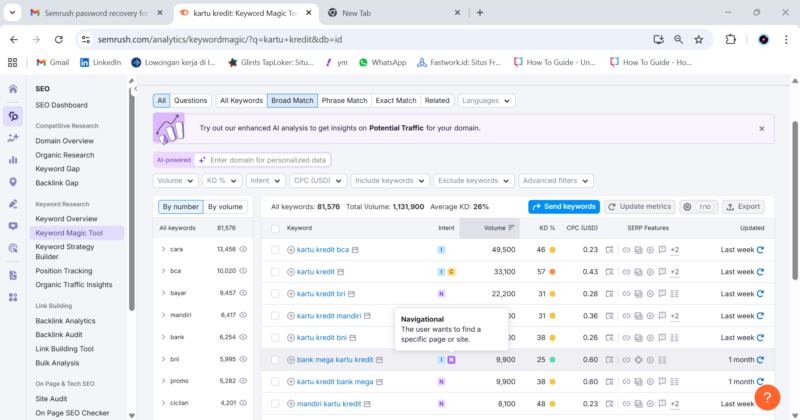Image resolution: width=800 pixels, height=420 pixels.
Task: Open the kartu kredit bank mega keyword link
Action: (335, 382)
